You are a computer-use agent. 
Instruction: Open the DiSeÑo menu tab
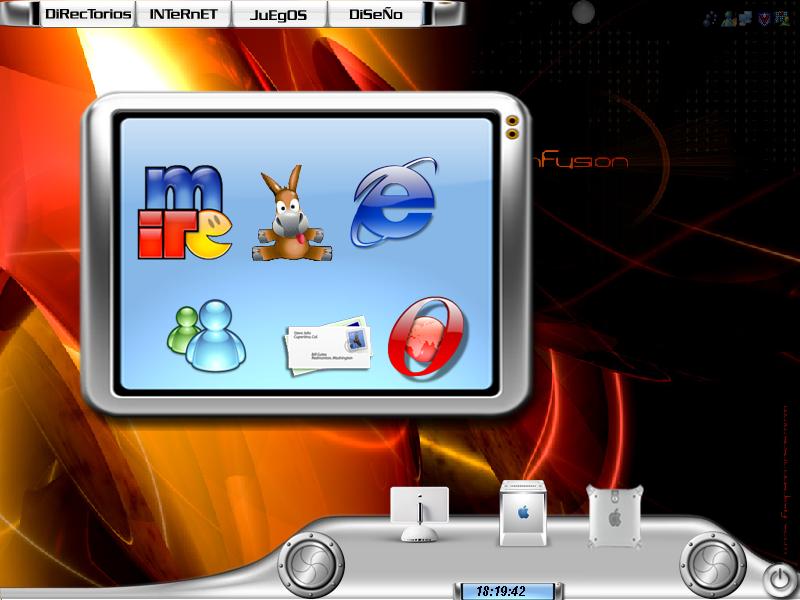point(376,14)
